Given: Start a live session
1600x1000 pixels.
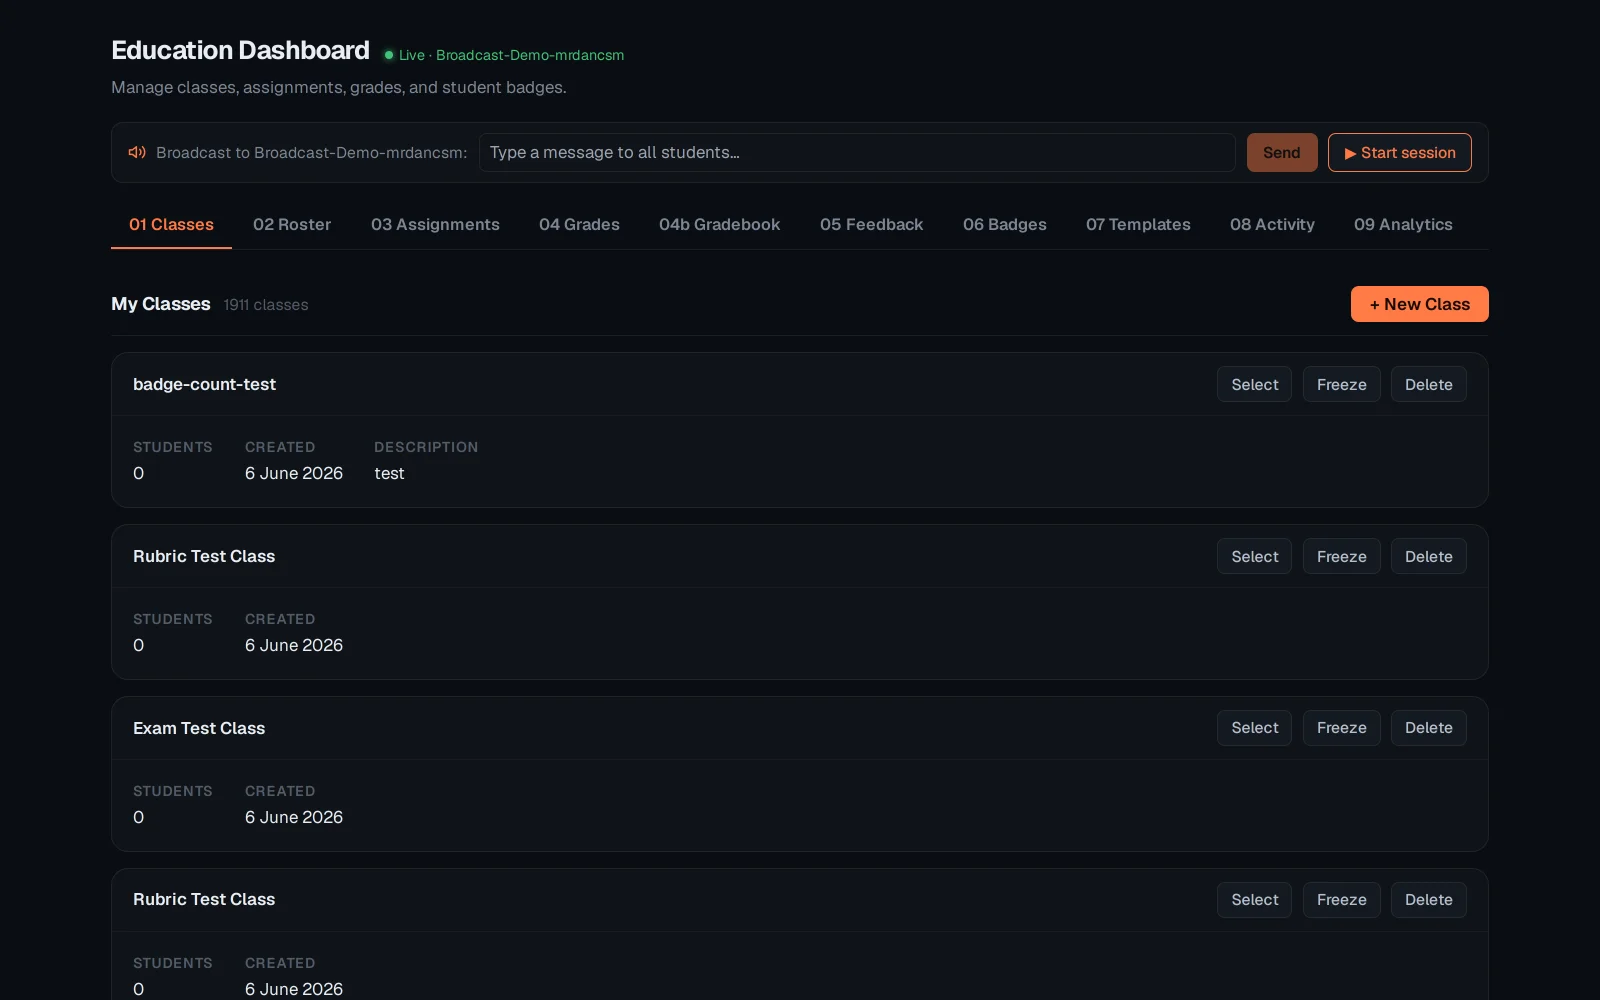Looking at the screenshot, I should [1399, 152].
